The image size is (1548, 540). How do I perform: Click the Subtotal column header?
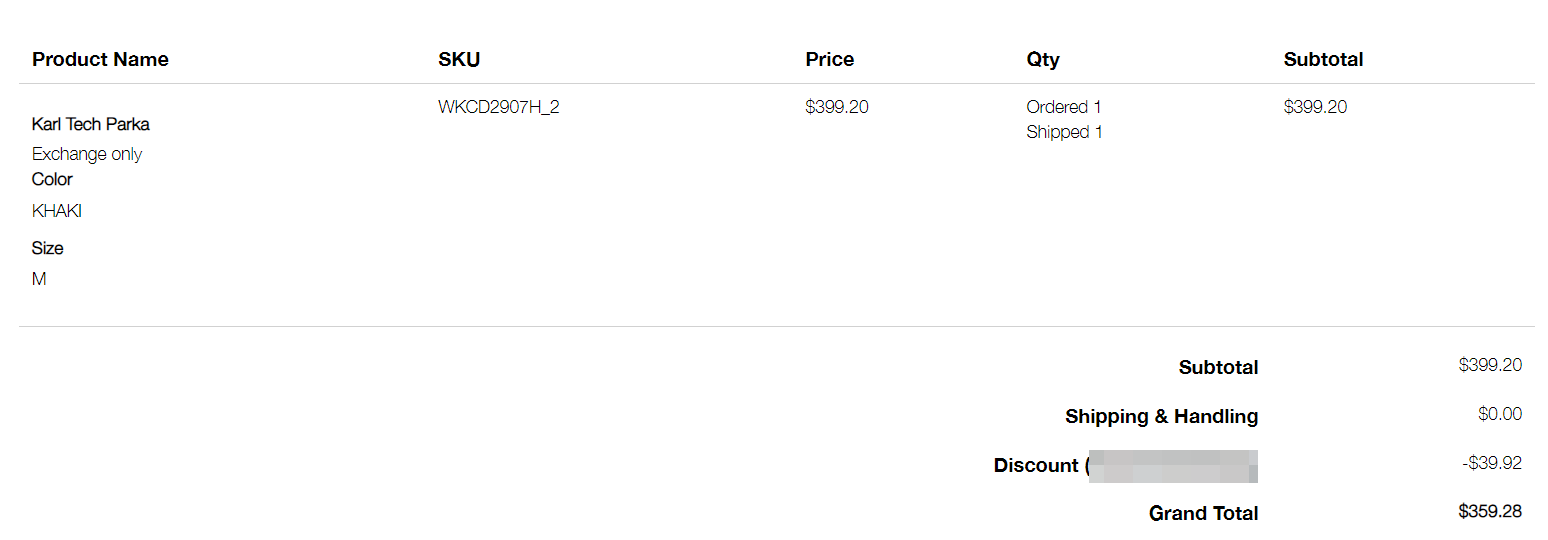coord(1323,59)
